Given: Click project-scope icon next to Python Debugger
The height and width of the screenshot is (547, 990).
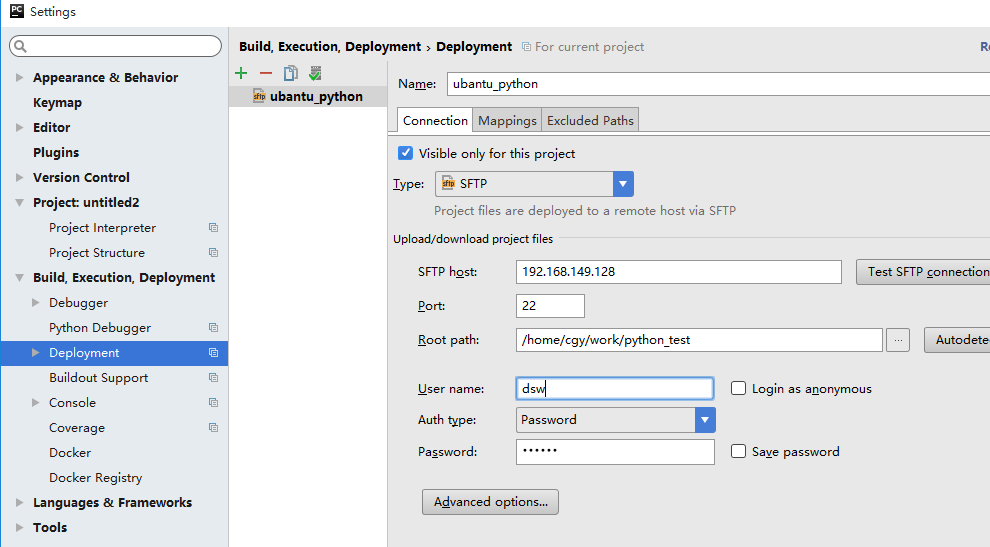Looking at the screenshot, I should point(213,328).
